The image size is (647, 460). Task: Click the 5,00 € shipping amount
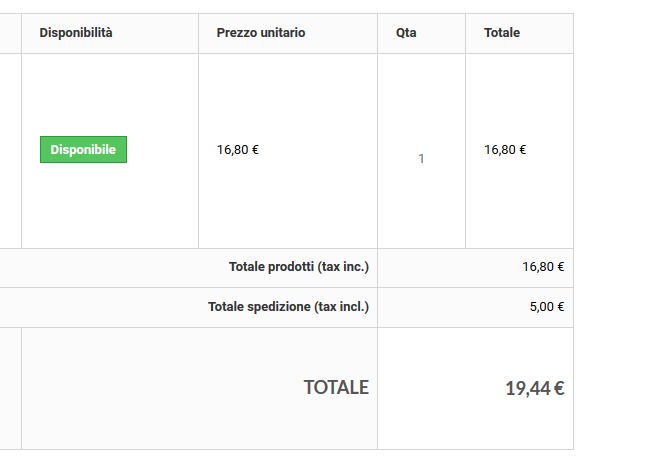click(x=547, y=307)
